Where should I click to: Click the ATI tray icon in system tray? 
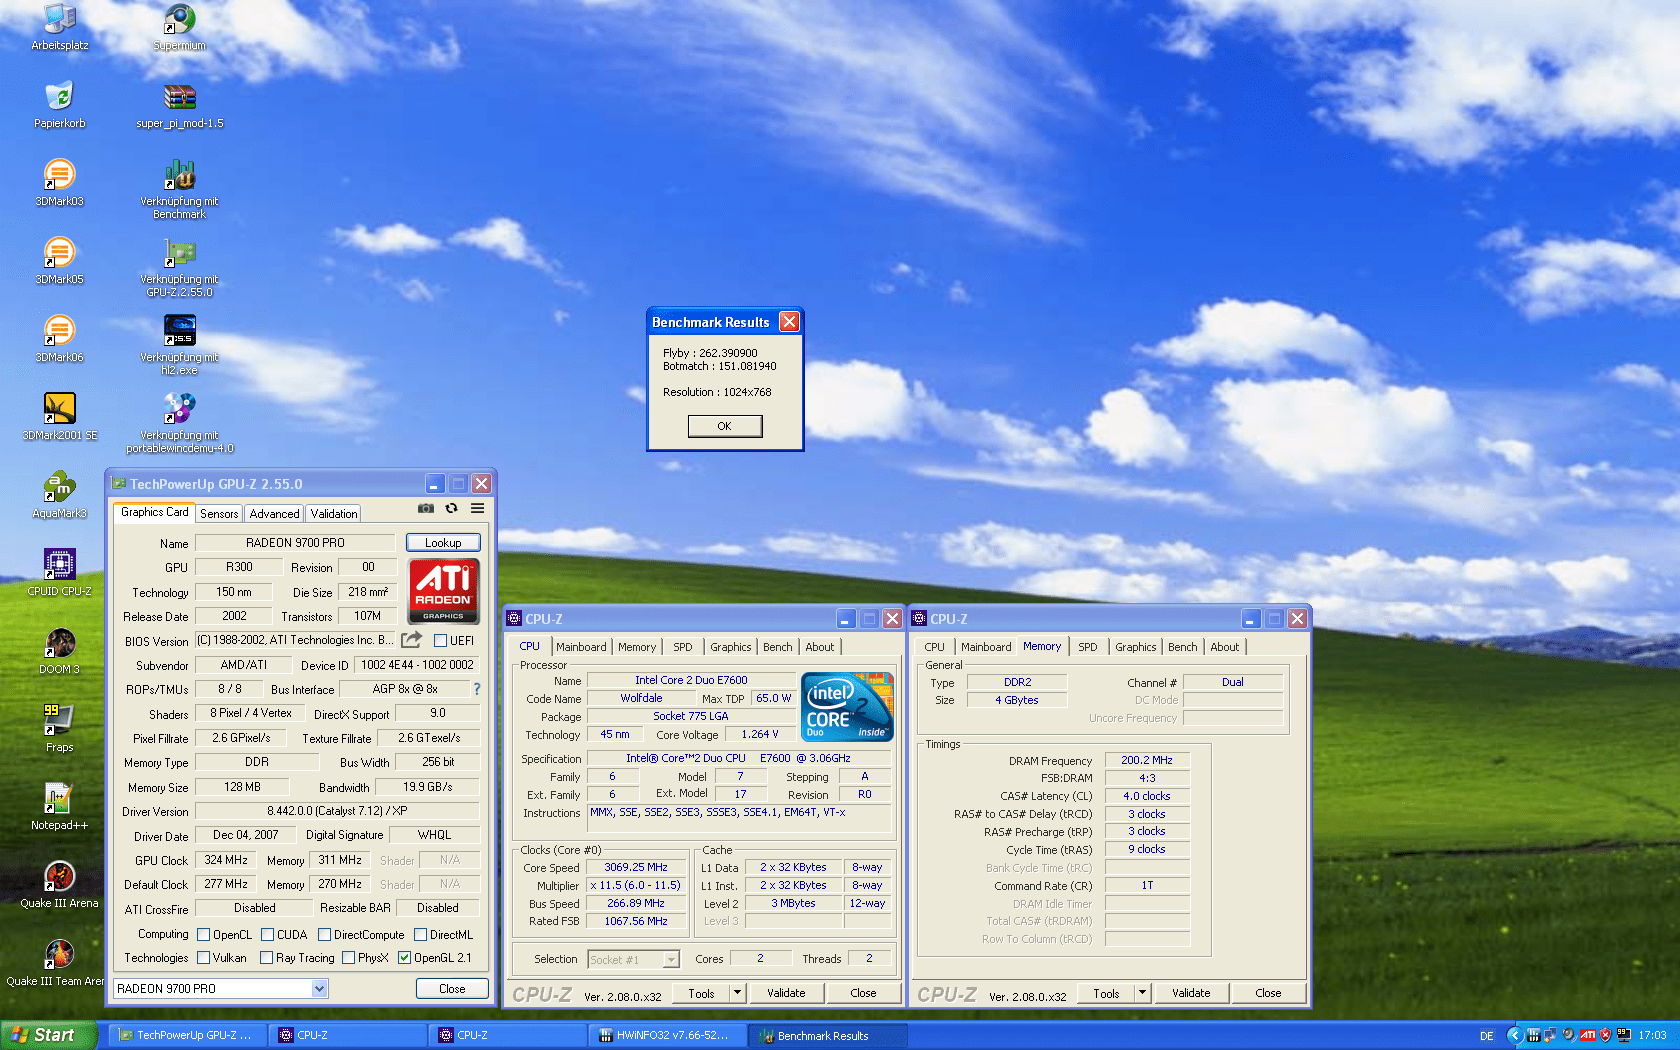[1587, 1035]
